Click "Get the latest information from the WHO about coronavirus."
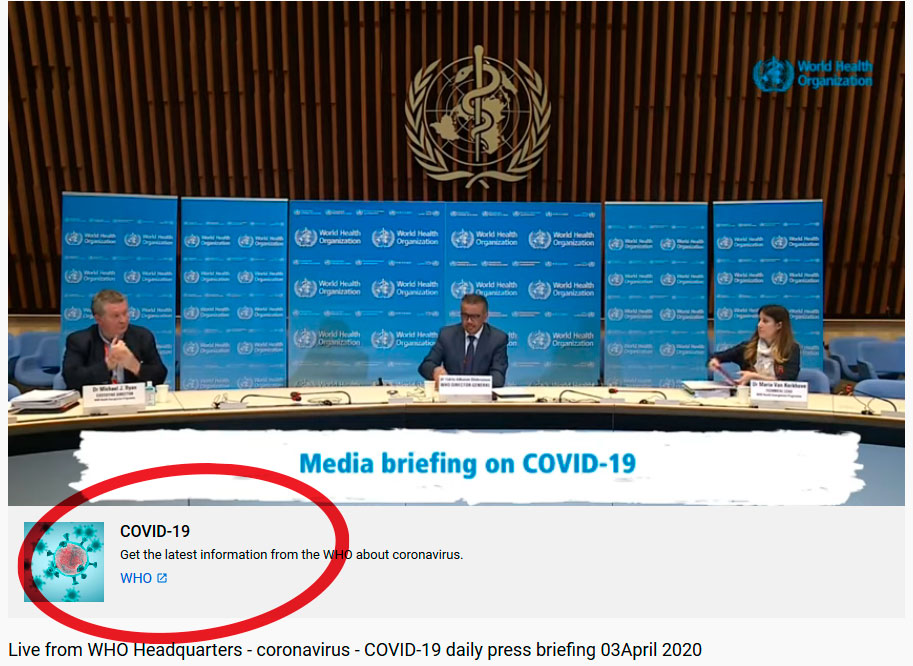The image size is (913, 666). point(292,555)
